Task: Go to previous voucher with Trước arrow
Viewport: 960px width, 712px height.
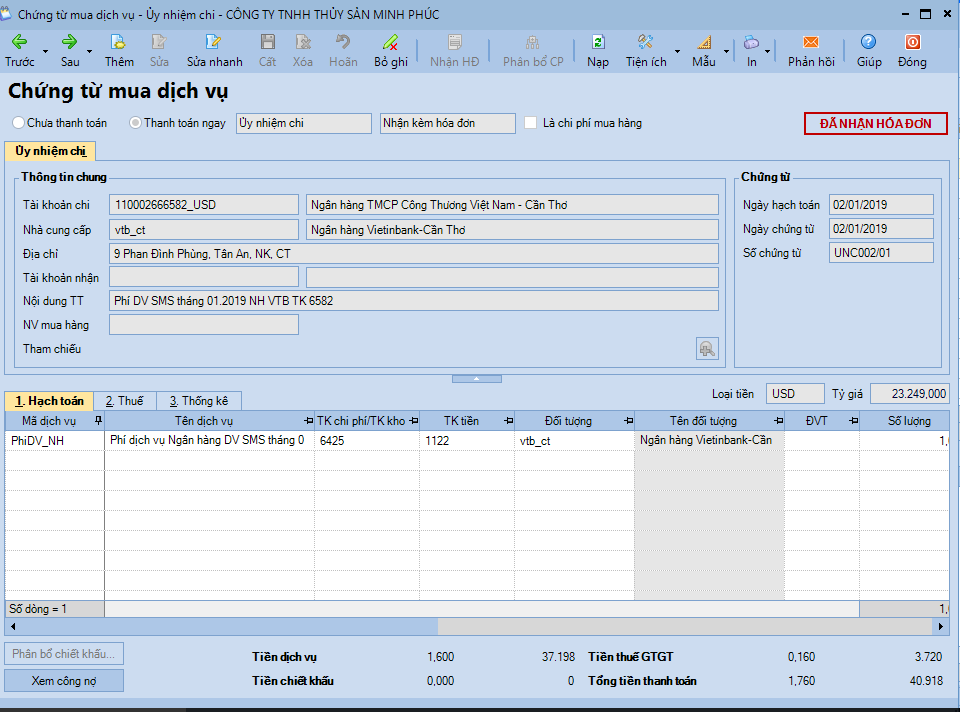Action: click(x=20, y=42)
